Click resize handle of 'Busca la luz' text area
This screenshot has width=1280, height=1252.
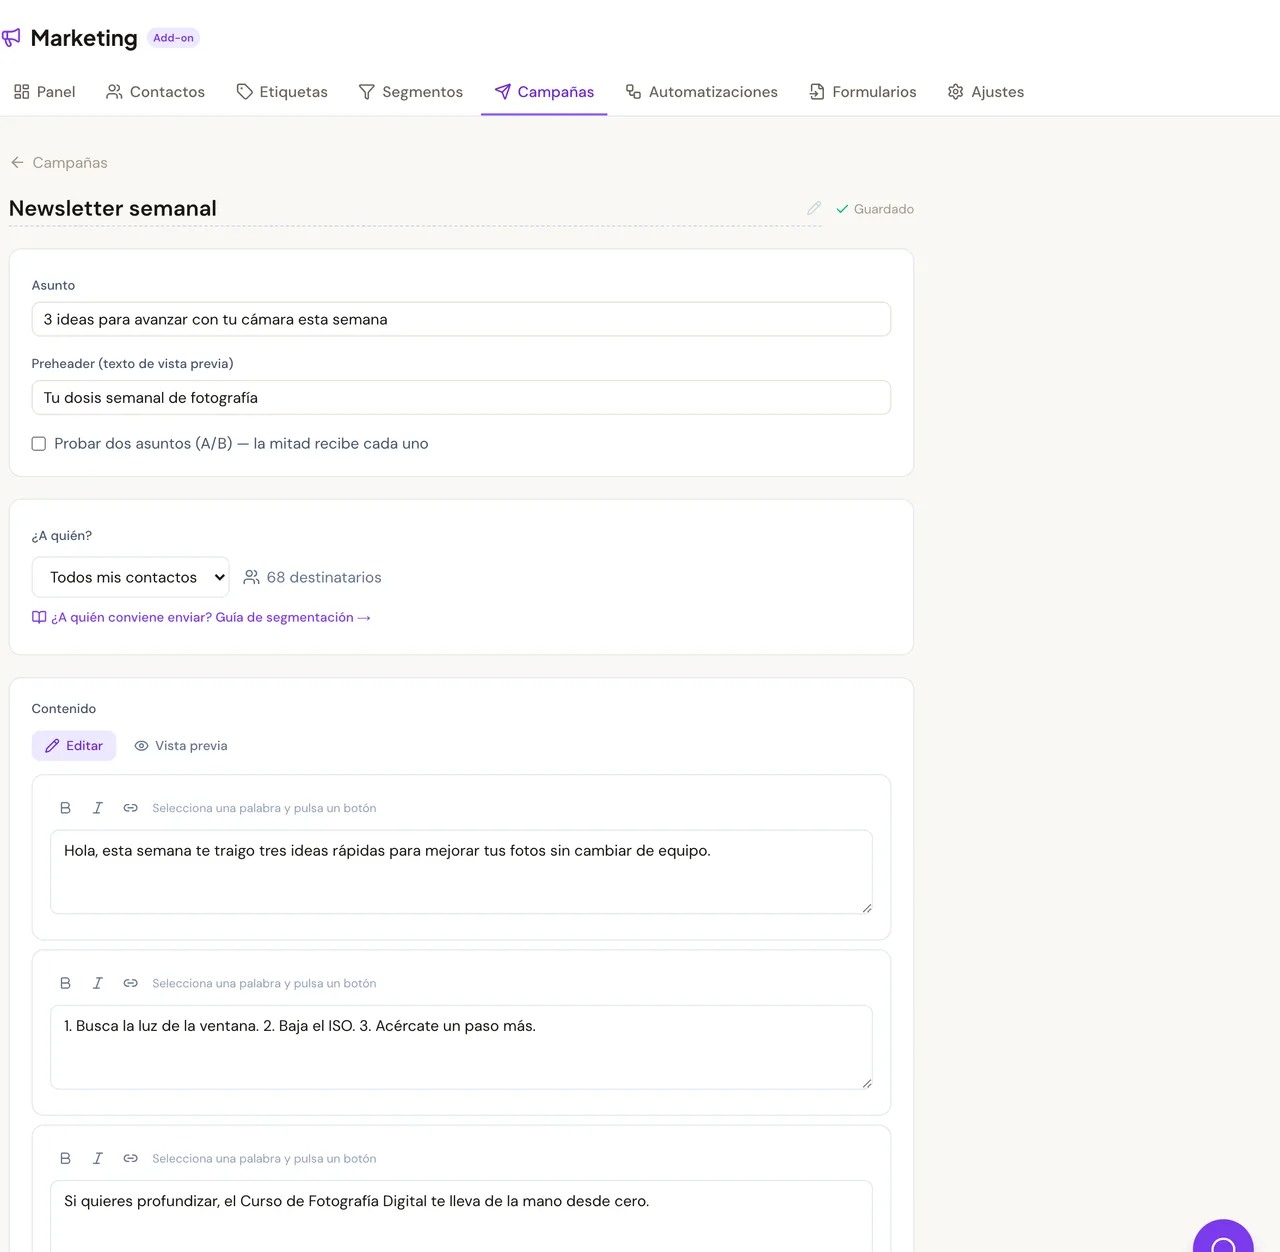pyautogui.click(x=866, y=1082)
